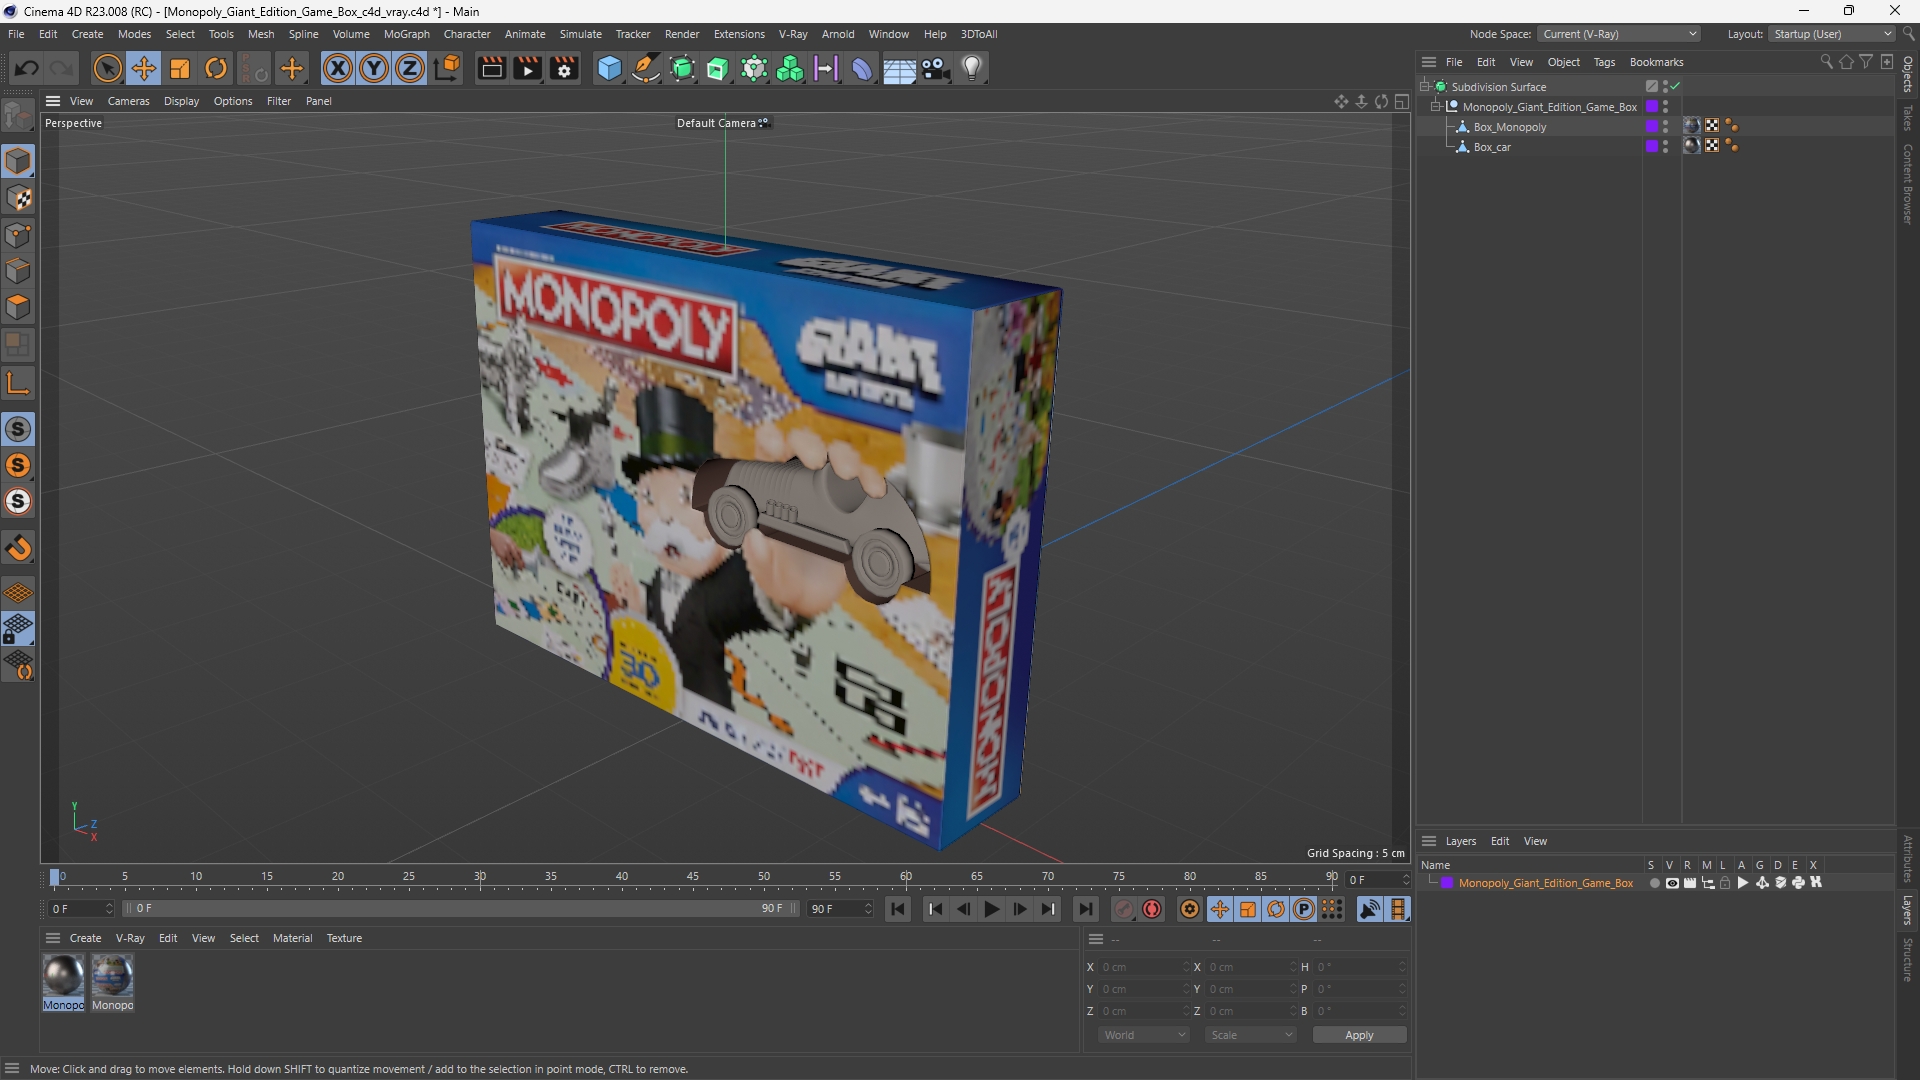Switch to the Takes side tab
Viewport: 1920px width, 1080px height.
1908,117
